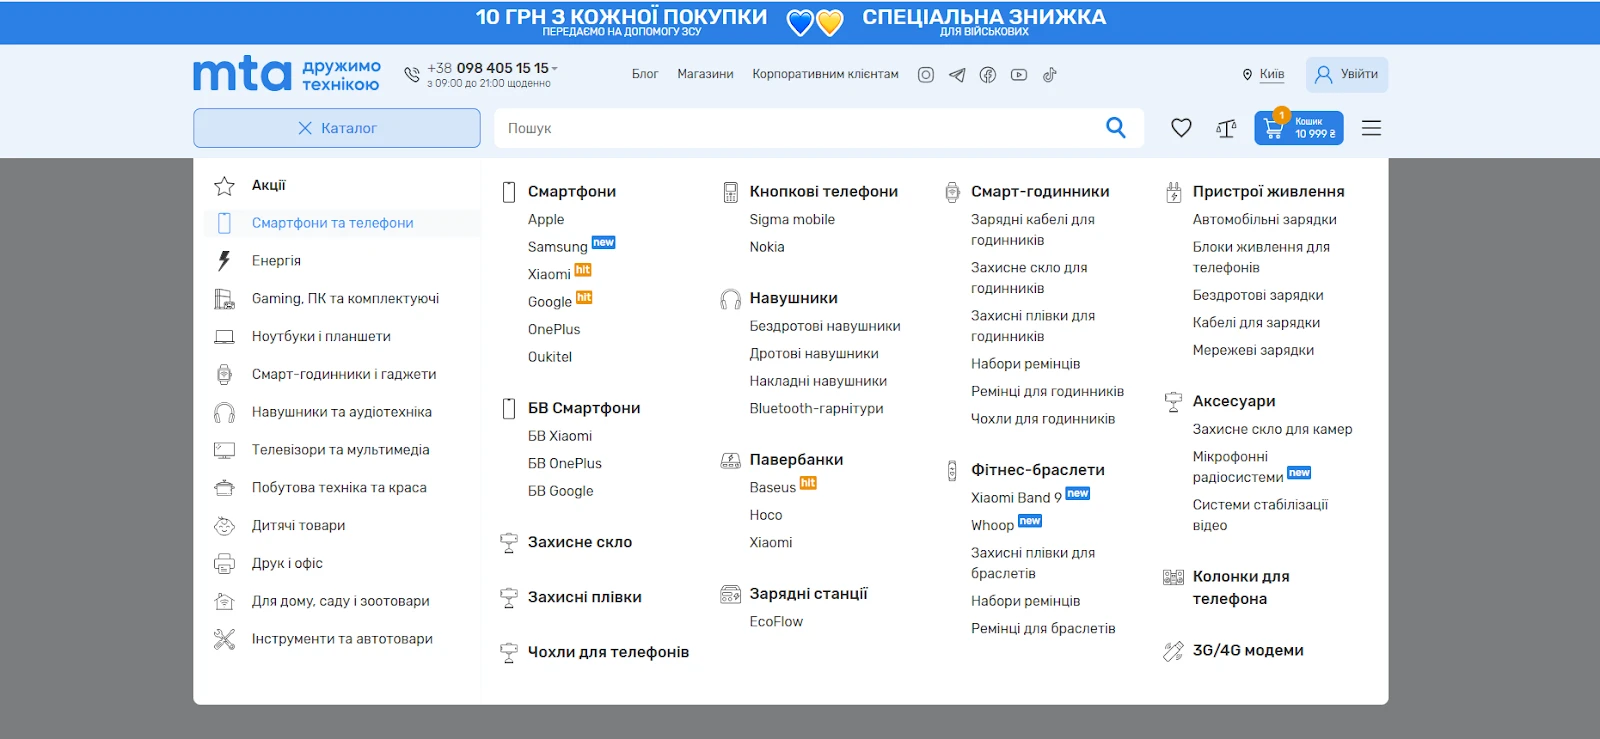Open Xiaomi Band 9 link
1600x739 pixels.
click(x=1016, y=498)
